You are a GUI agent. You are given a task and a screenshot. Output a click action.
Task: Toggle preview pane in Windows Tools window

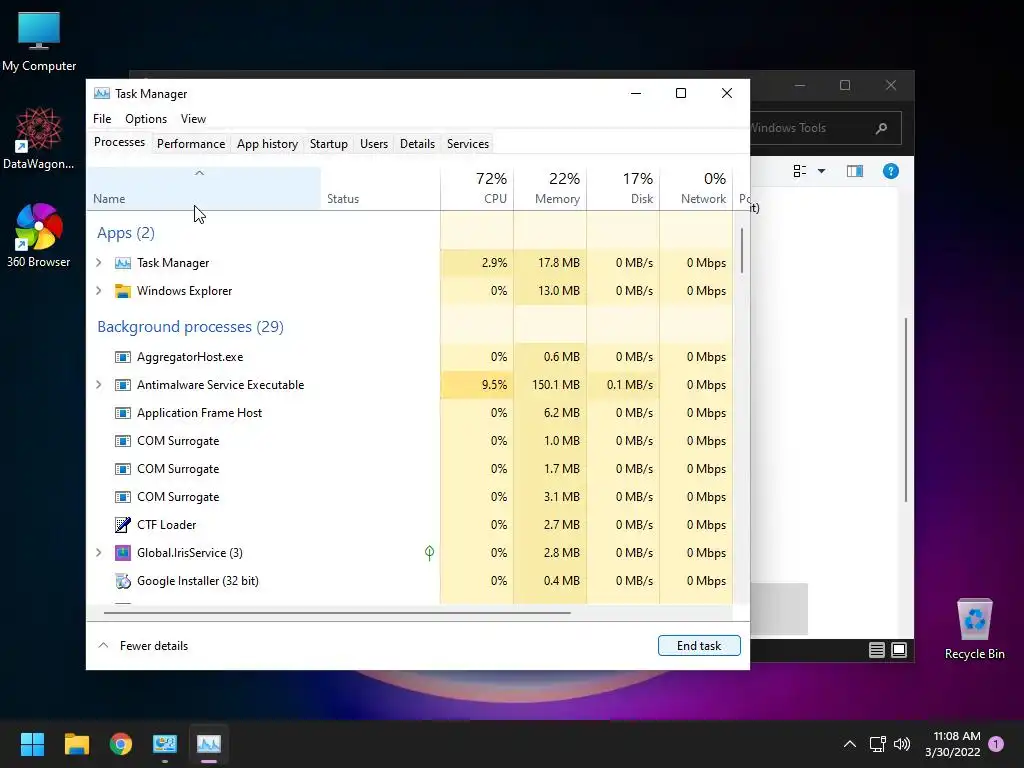coord(854,171)
